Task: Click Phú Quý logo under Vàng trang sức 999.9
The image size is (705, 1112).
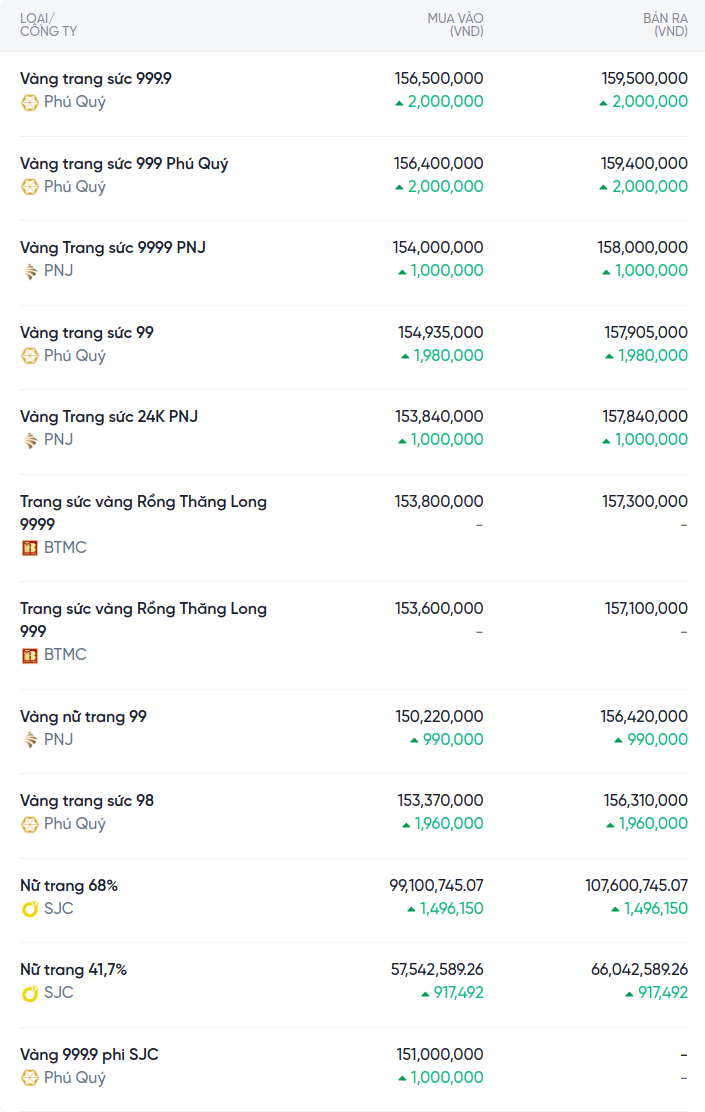Action: click(x=30, y=102)
